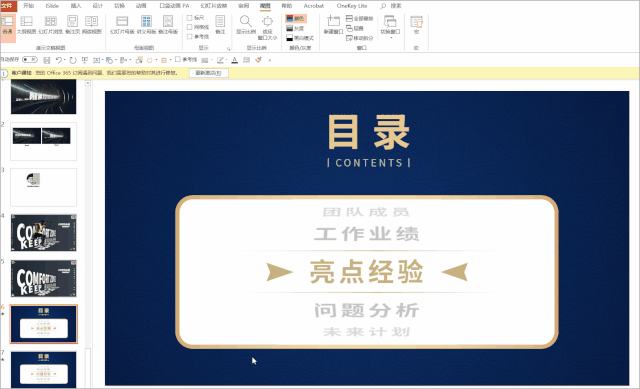Open the Design (设计) tab
Screen dimensions: 640x389
coord(98,6)
